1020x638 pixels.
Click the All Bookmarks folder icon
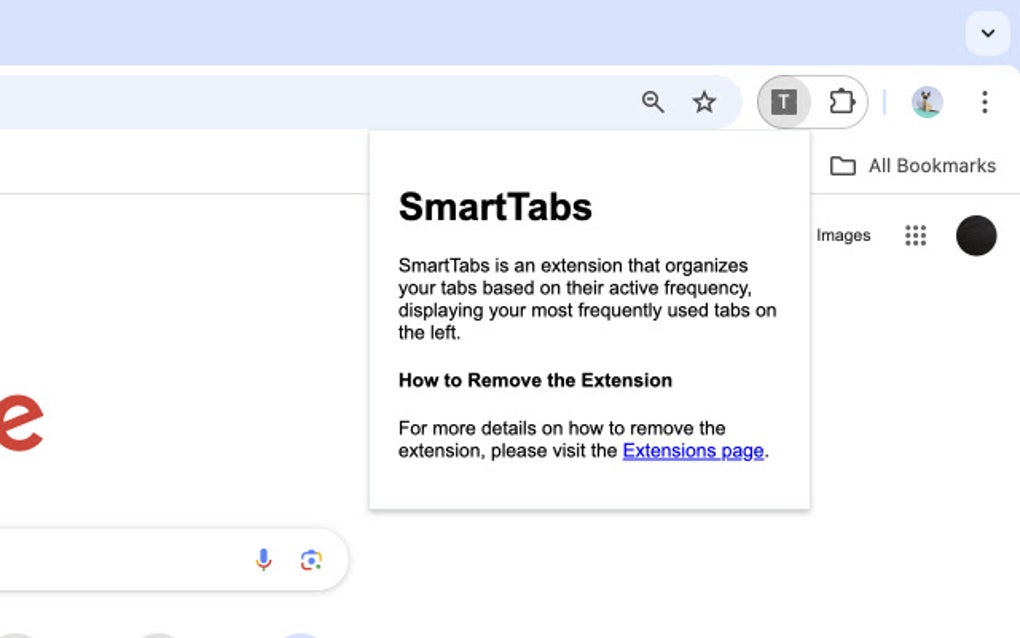pyautogui.click(x=841, y=165)
